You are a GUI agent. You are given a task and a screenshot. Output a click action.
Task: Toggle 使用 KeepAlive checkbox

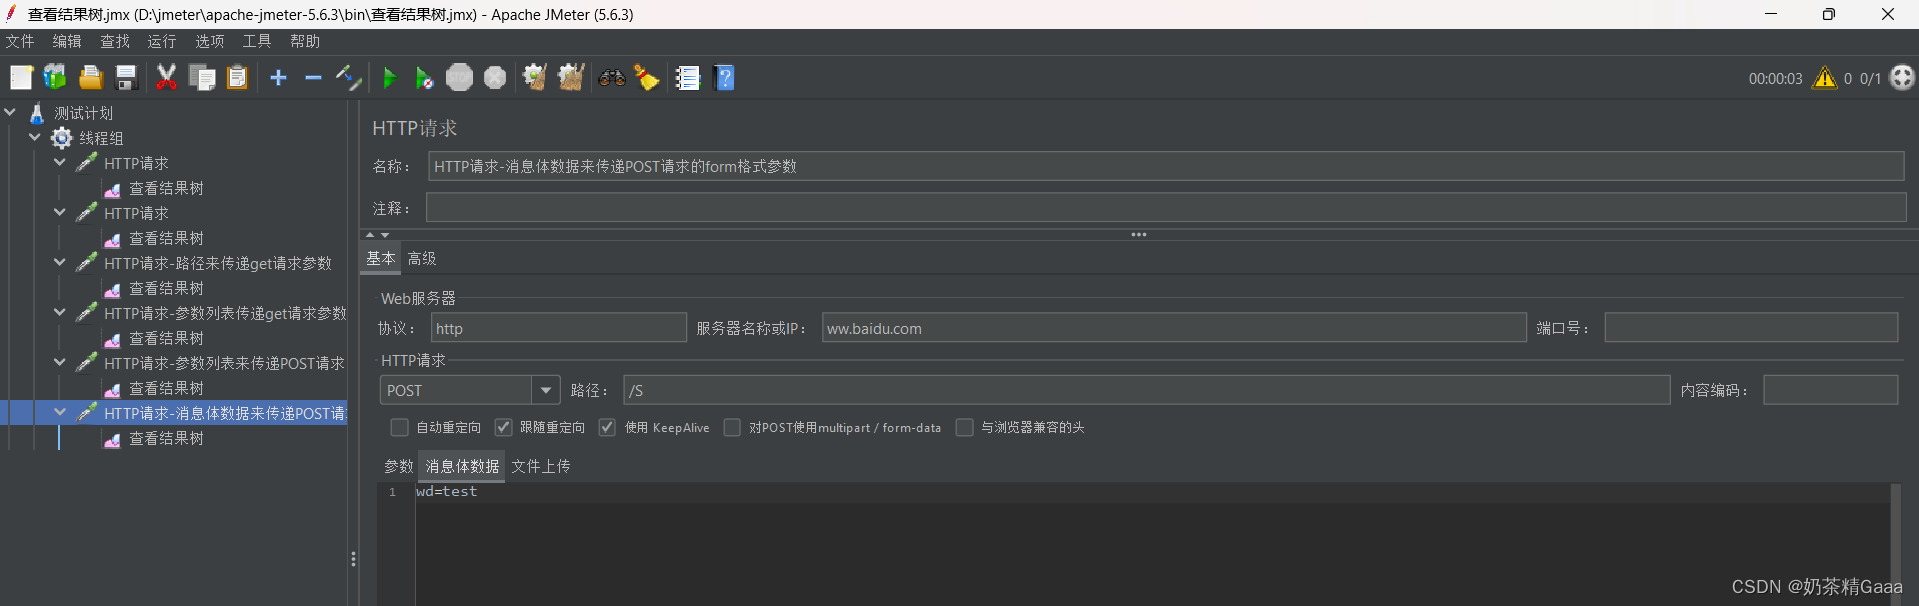(x=607, y=427)
